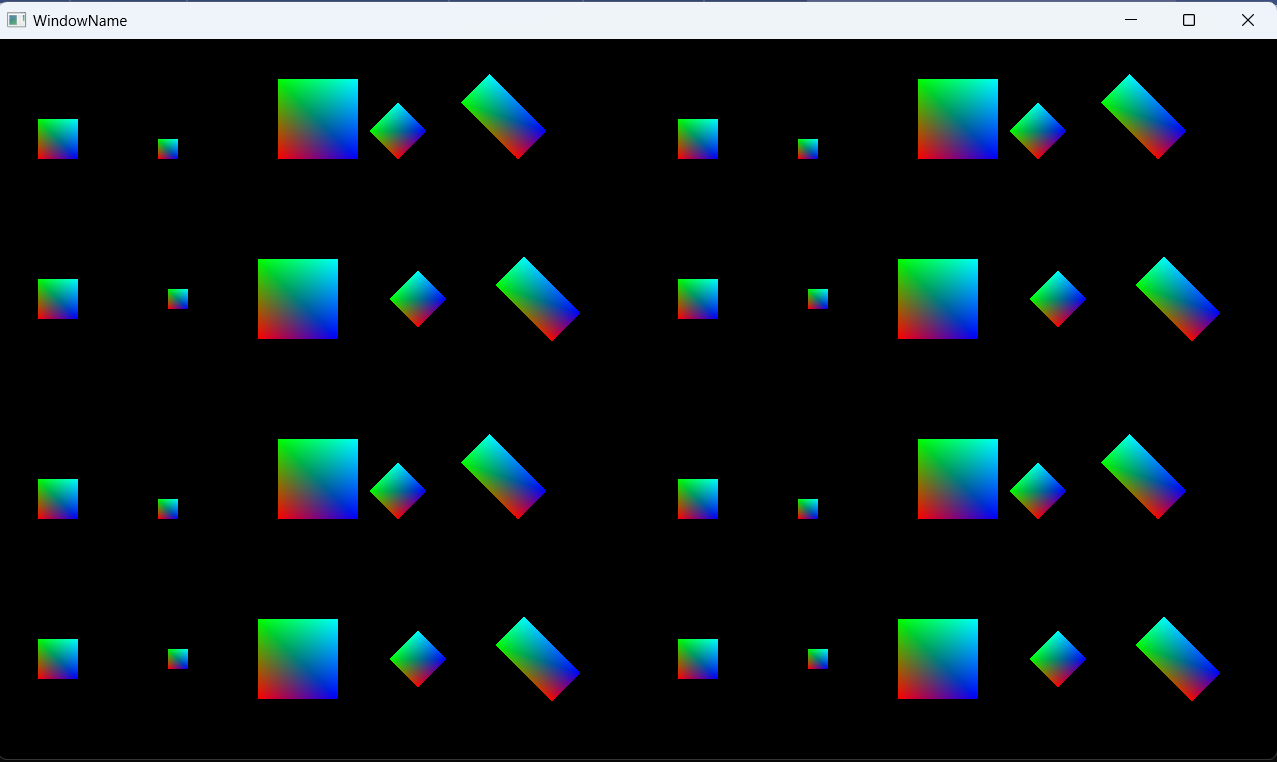The height and width of the screenshot is (762, 1277).
Task: Select medium square at far left of third row
Action: tap(58, 499)
